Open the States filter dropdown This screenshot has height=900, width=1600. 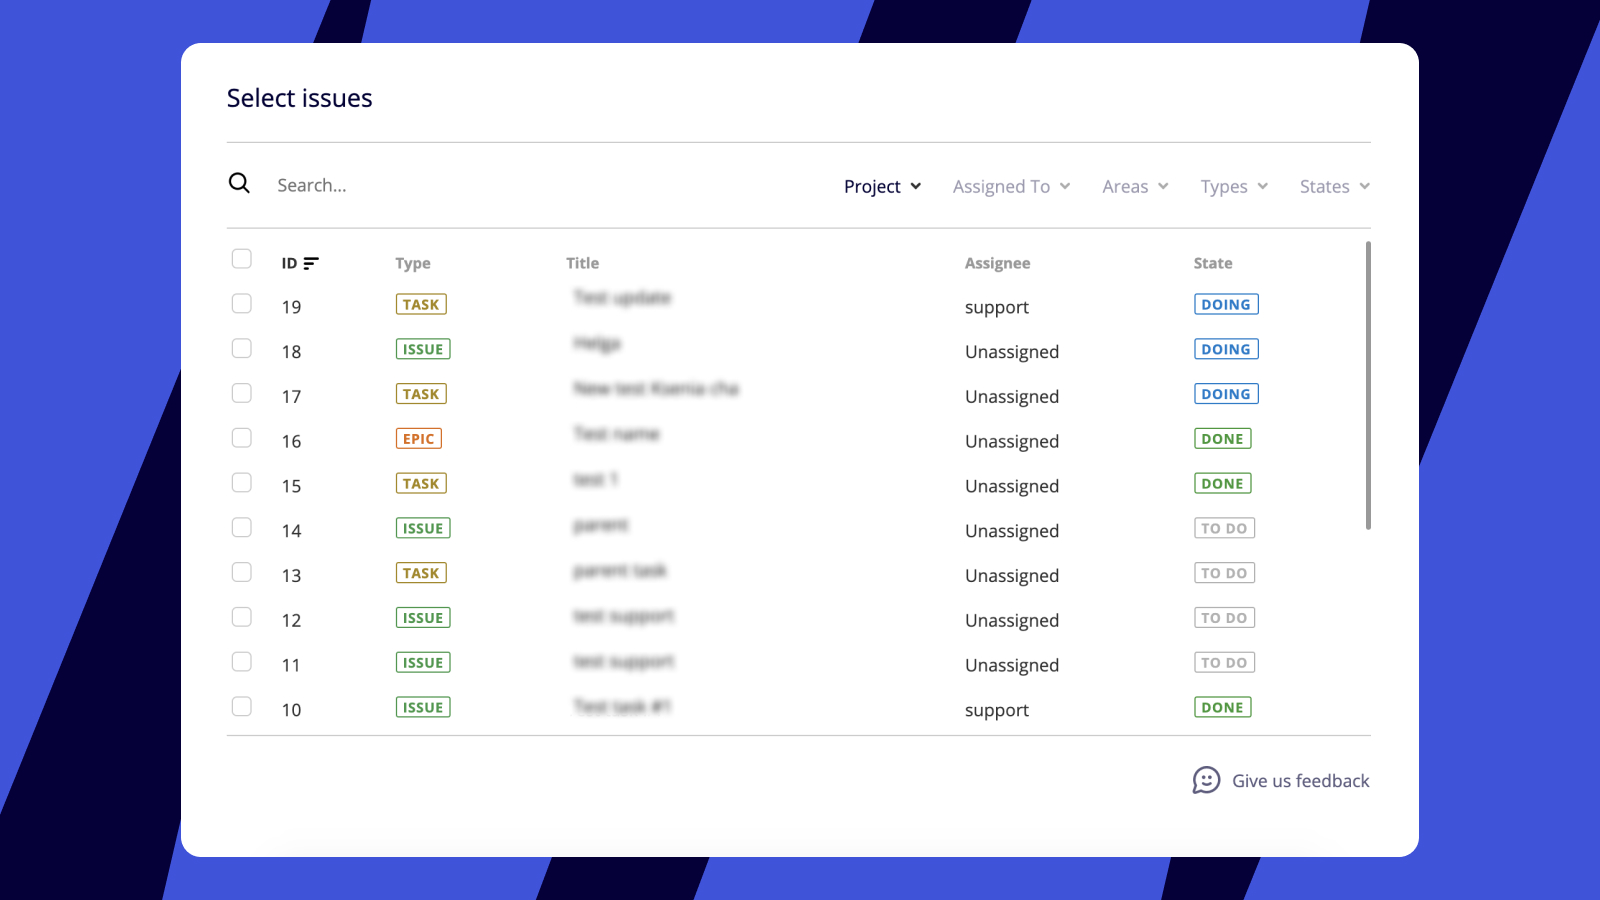1333,186
